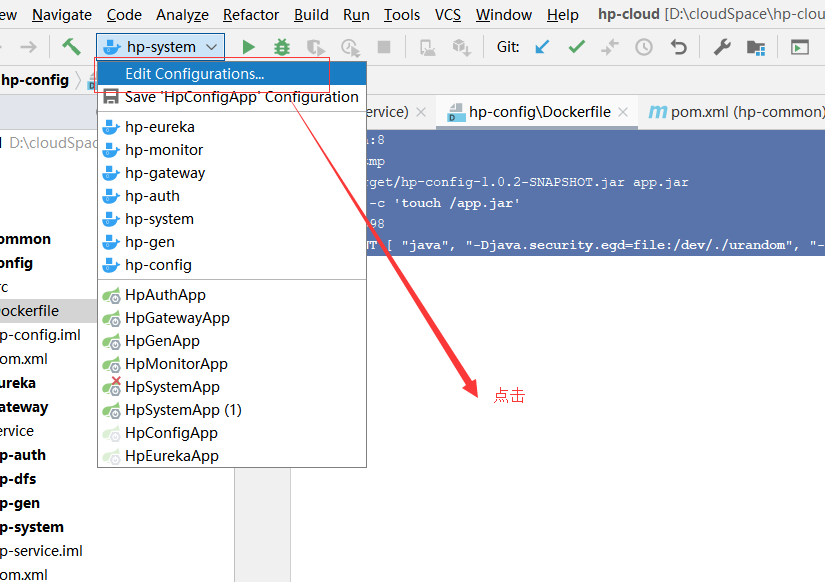The height and width of the screenshot is (582, 825).
Task: Select Save 'HpConfigApp' Configuration entry
Action: coord(232,97)
